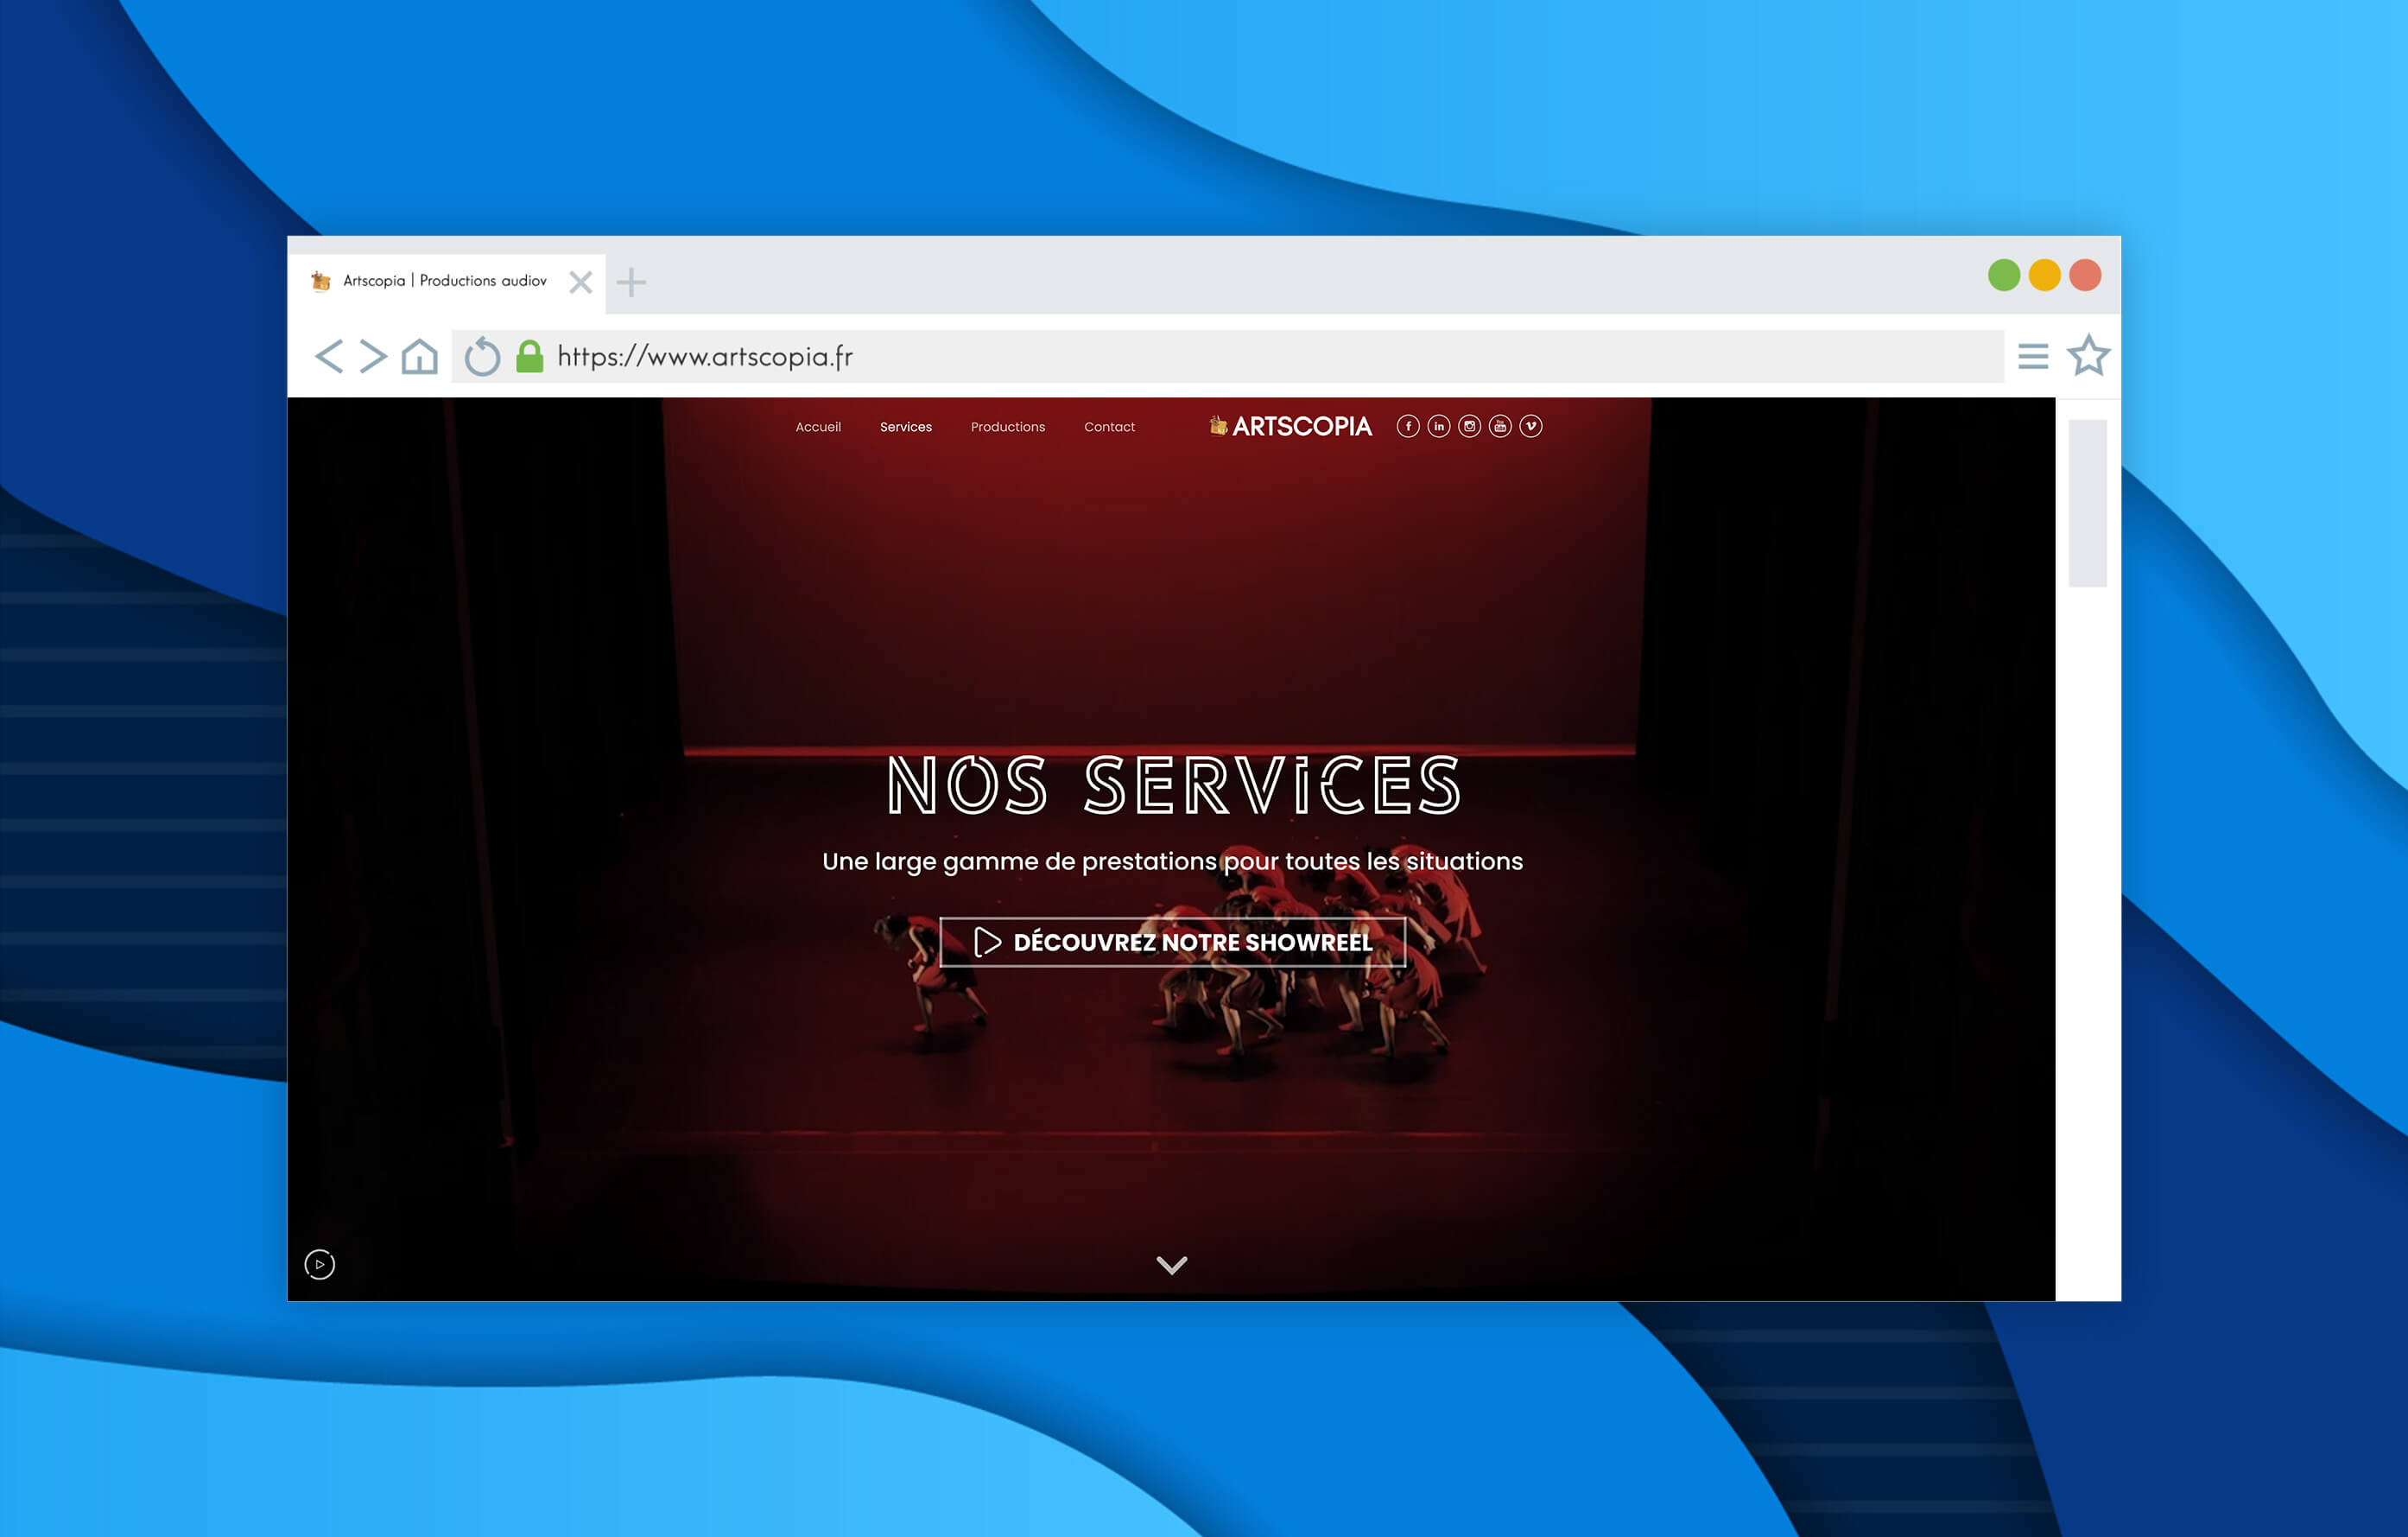This screenshot has width=2408, height=1537.
Task: Click the green window control dot
Action: (x=2004, y=275)
